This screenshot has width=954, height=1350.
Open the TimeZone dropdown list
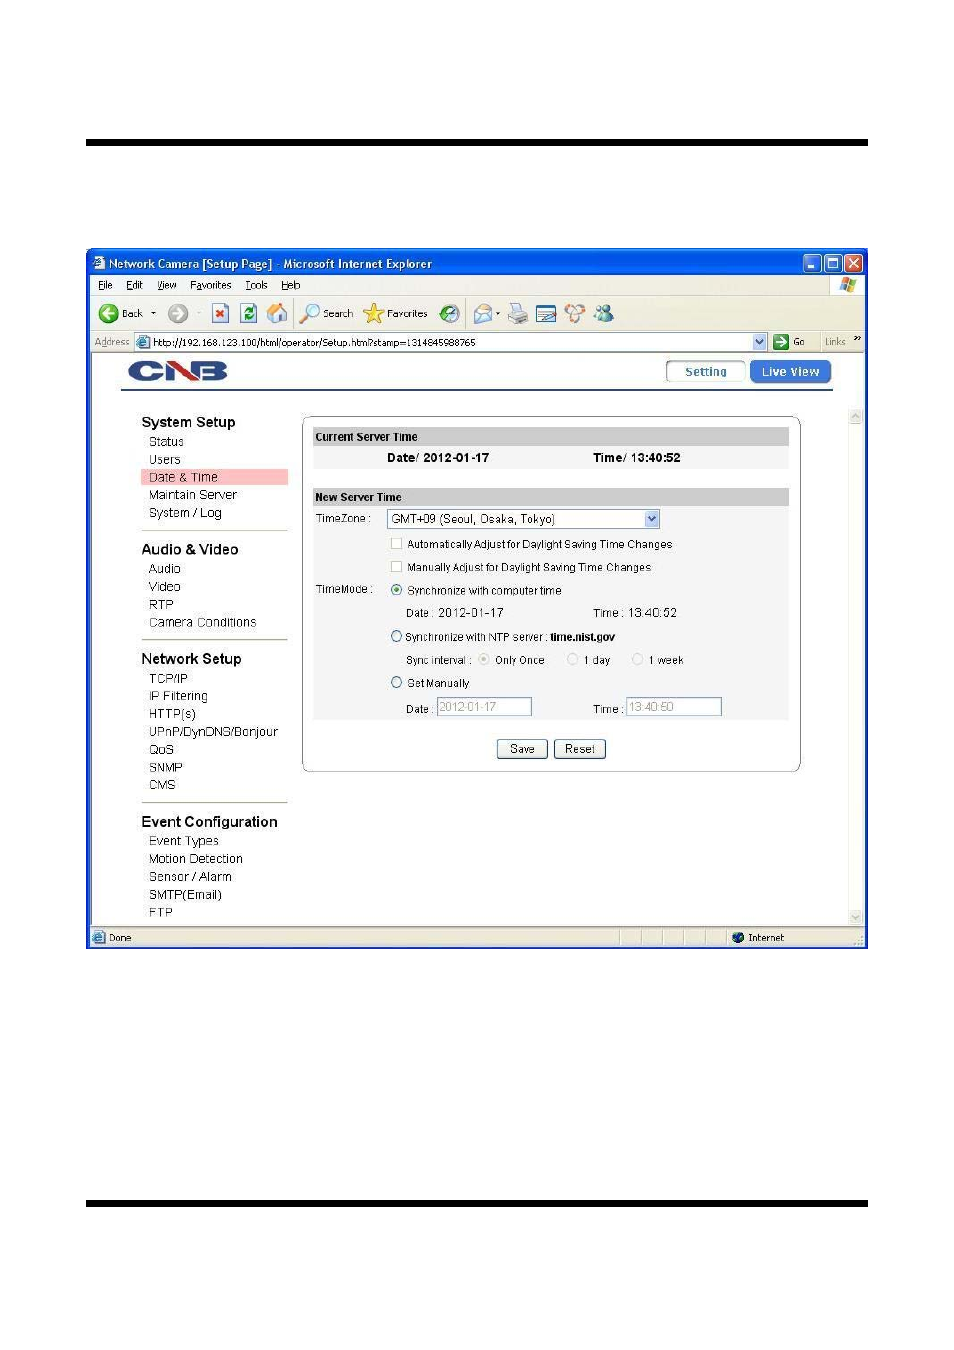(x=652, y=519)
